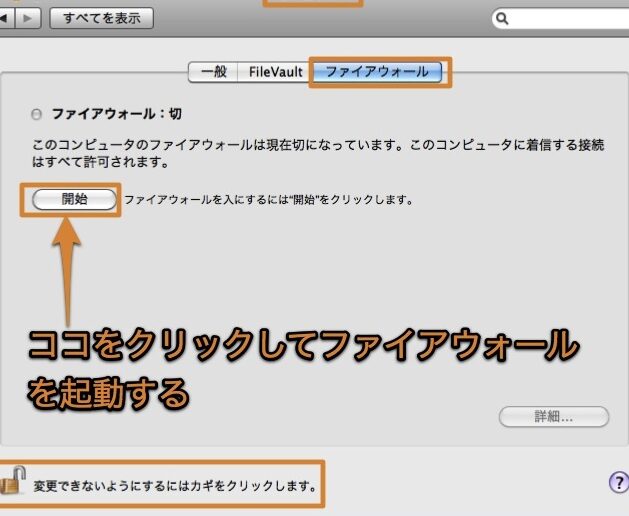
Task: Click the forward arrow in toolbar
Action: click(31, 18)
